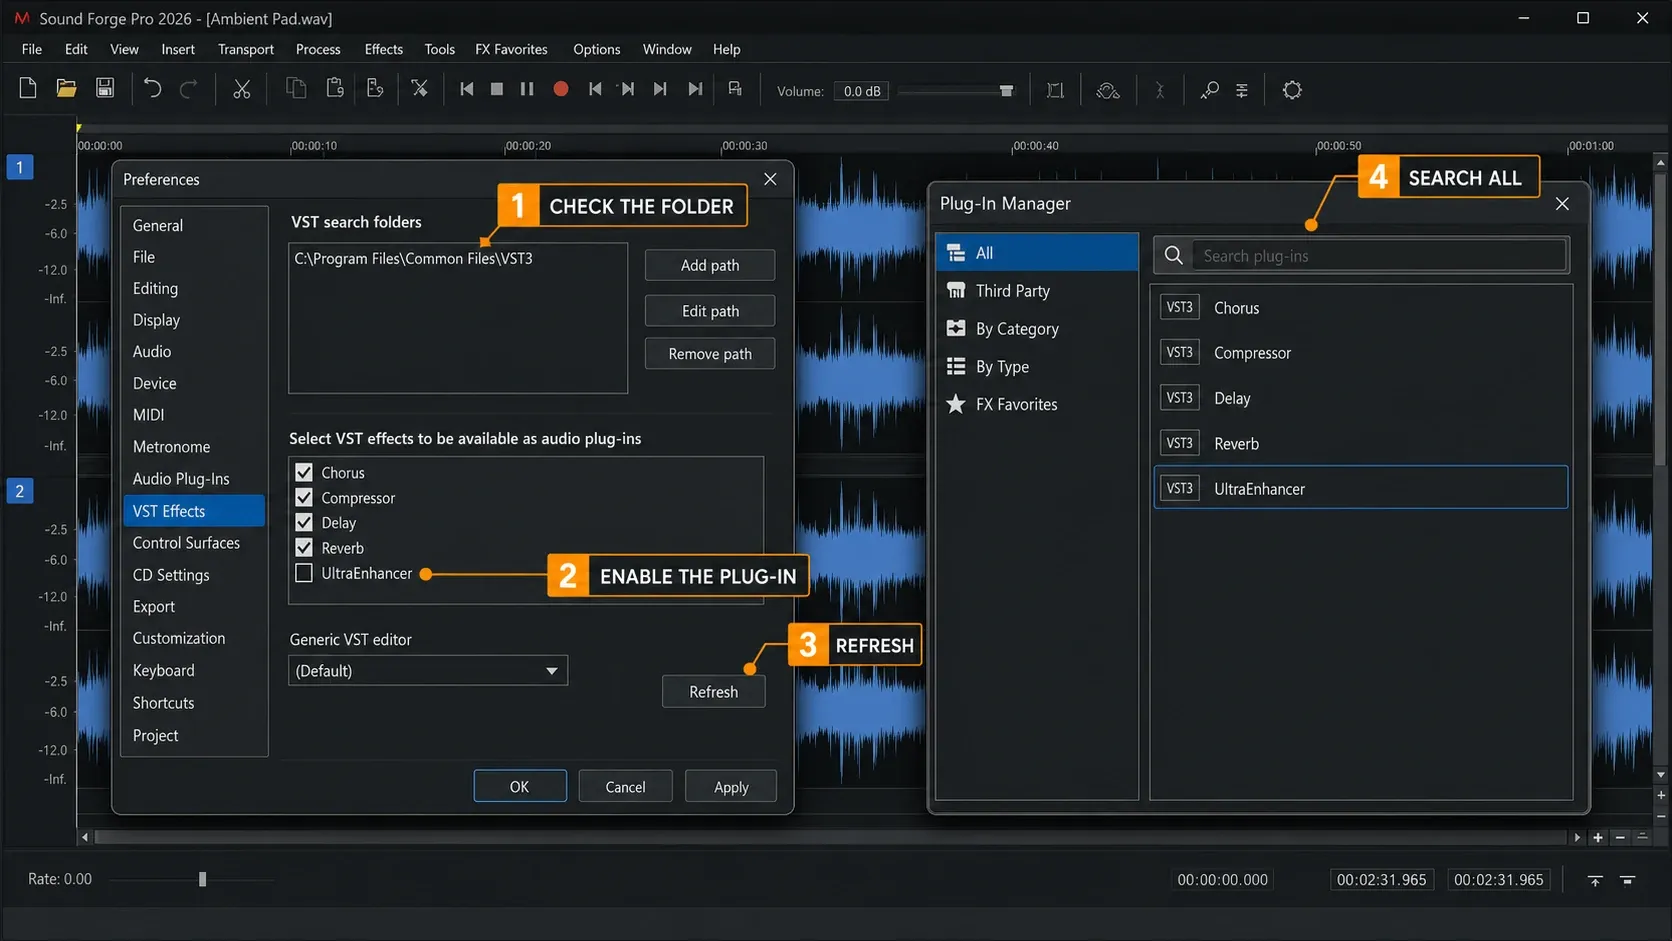The image size is (1672, 941).
Task: Save the file with floppy disk icon
Action: [104, 89]
